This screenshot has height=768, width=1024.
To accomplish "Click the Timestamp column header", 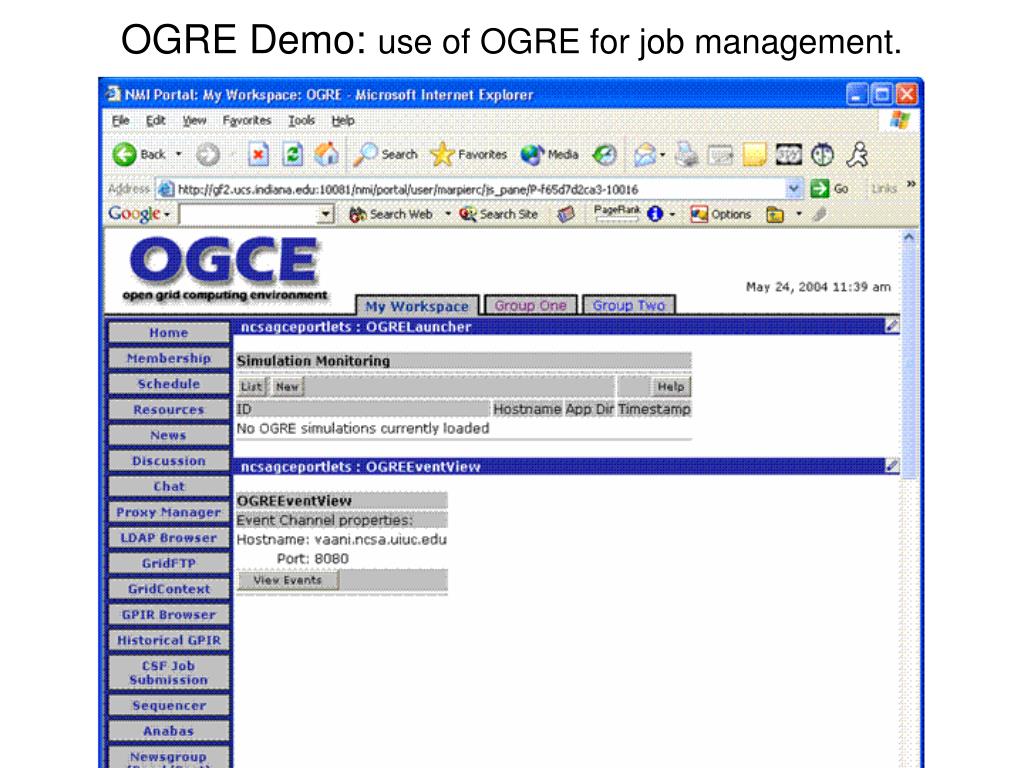I will click(654, 409).
